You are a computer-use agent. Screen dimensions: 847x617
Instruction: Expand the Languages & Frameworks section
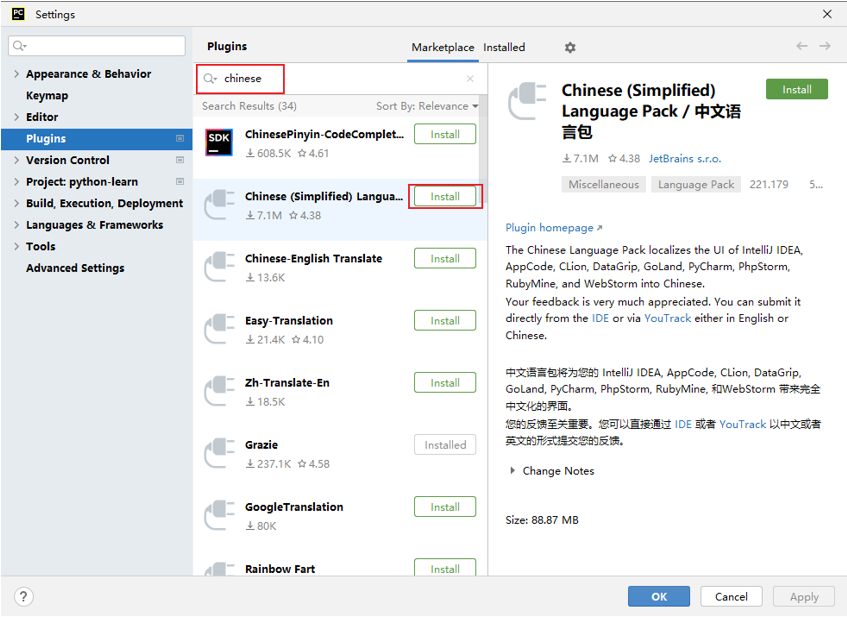tap(16, 225)
